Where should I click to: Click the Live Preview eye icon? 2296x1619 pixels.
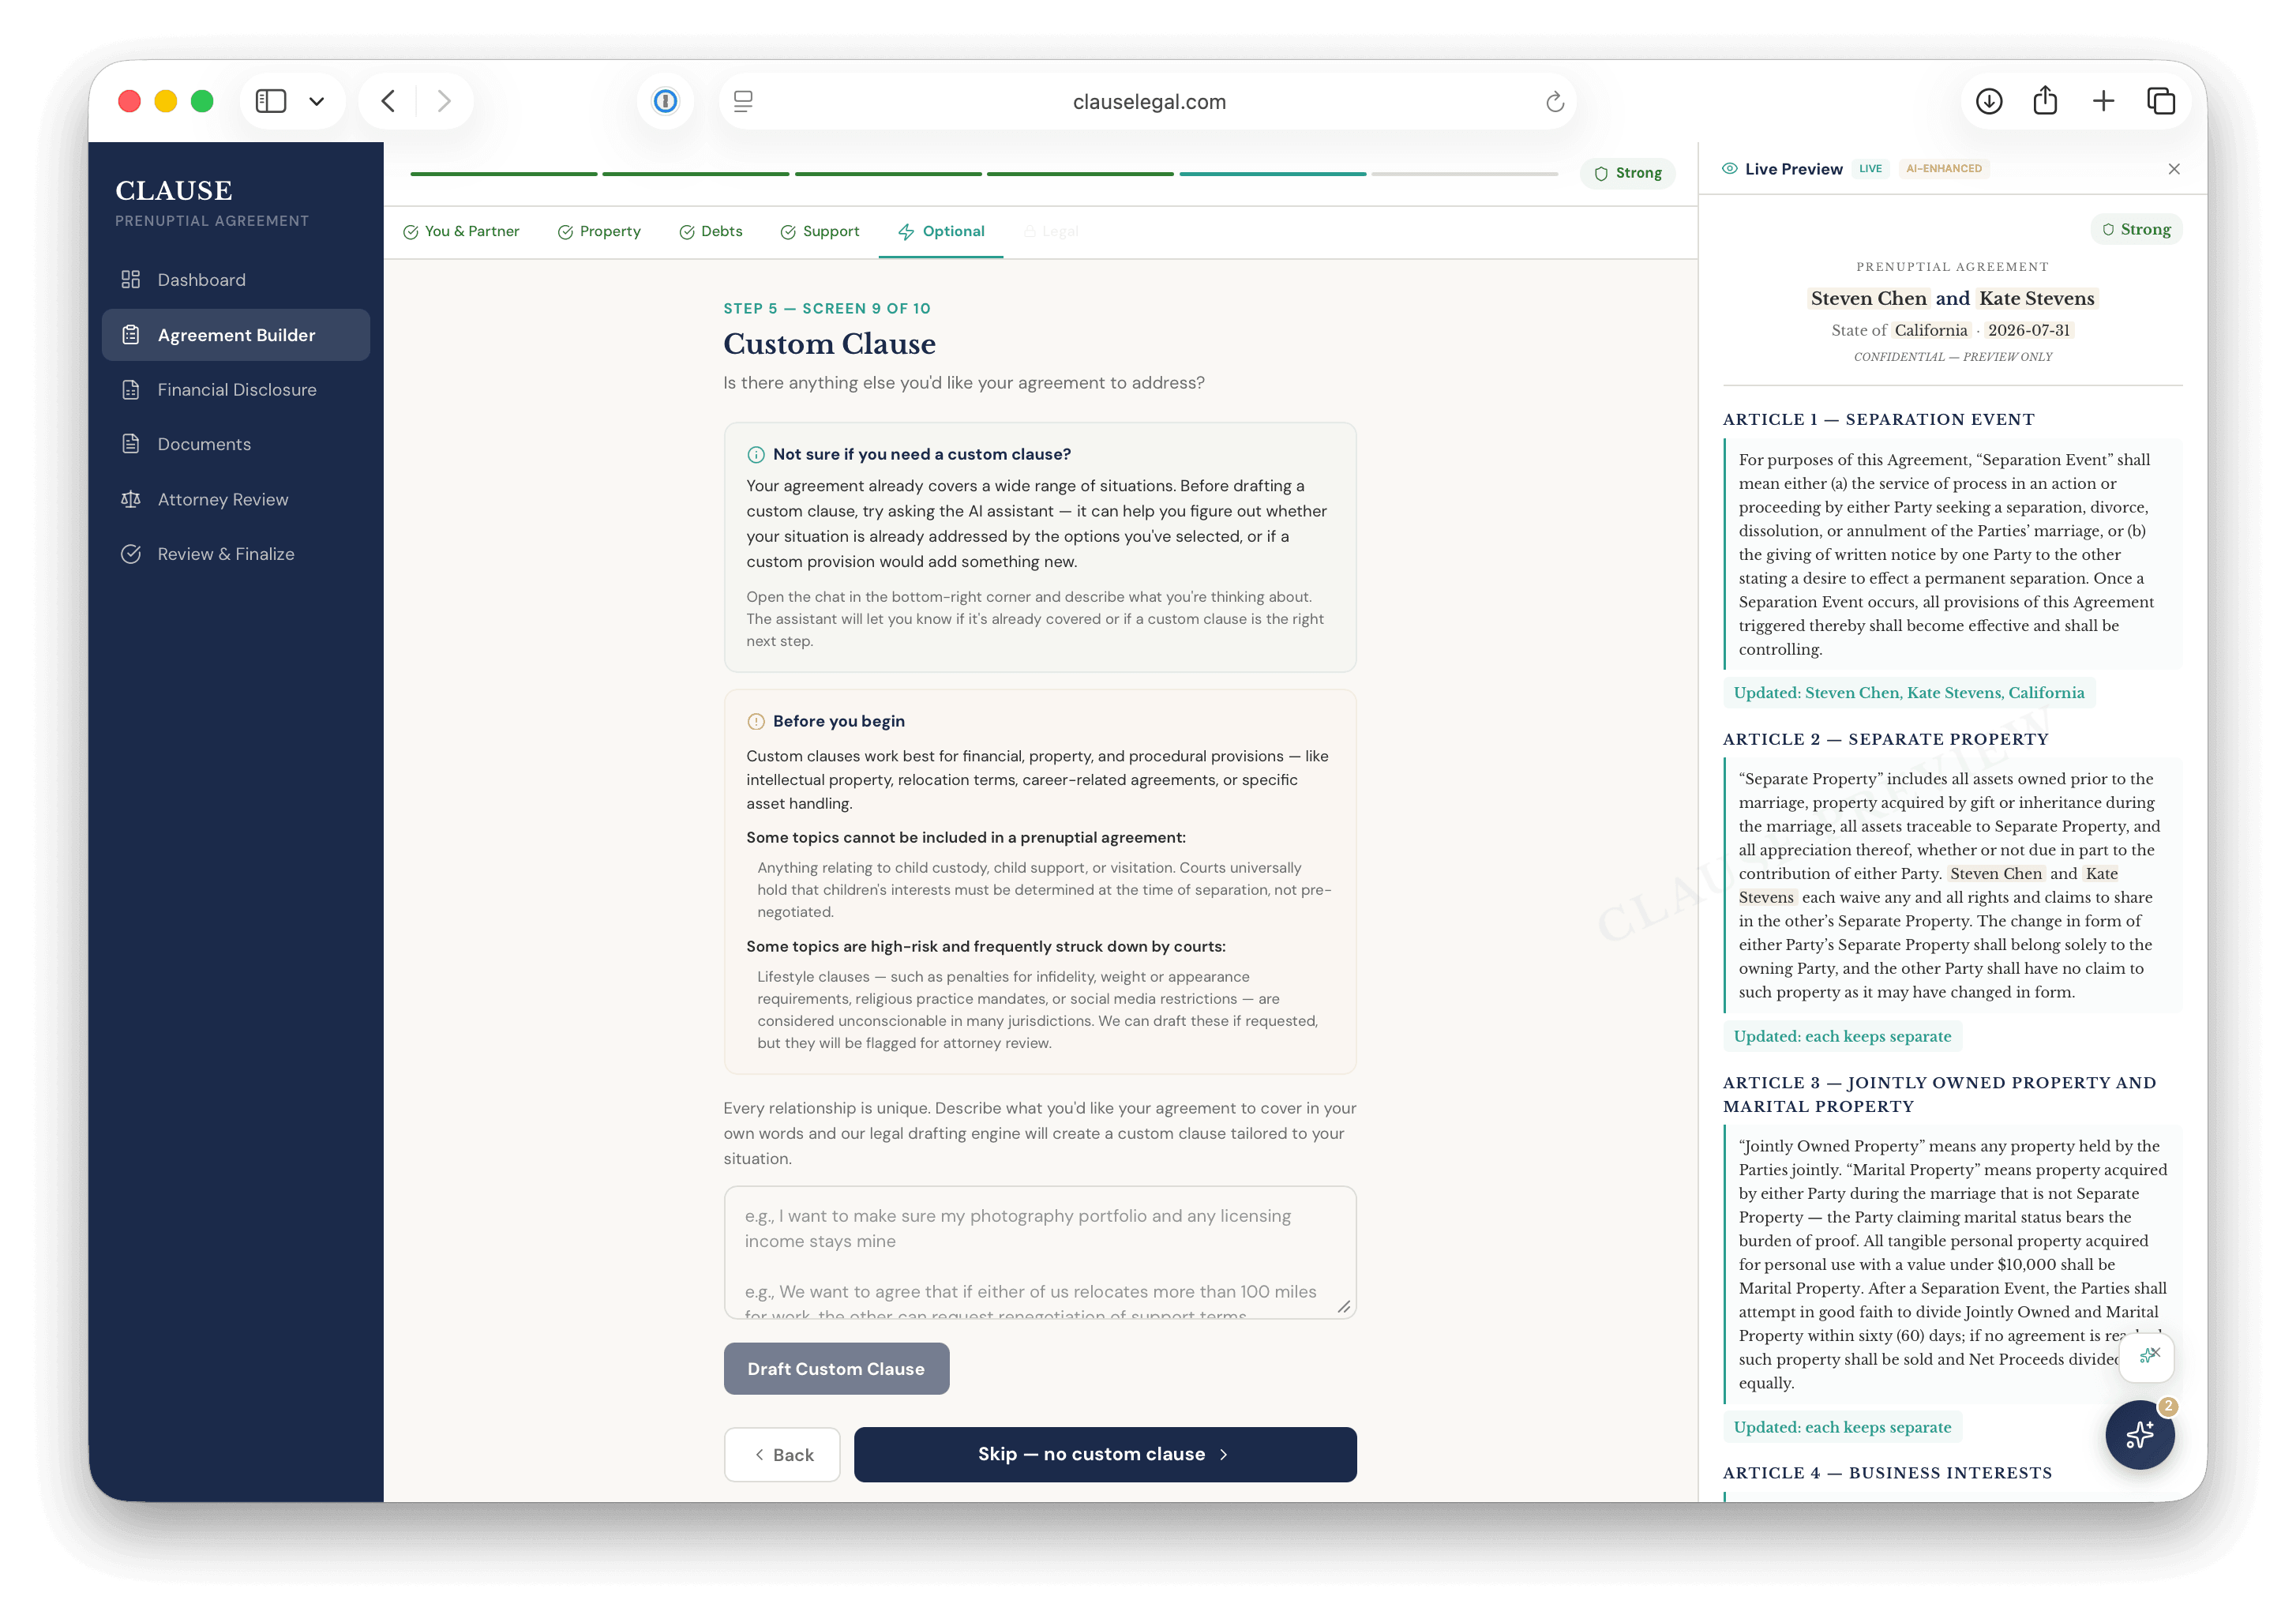pos(1729,169)
